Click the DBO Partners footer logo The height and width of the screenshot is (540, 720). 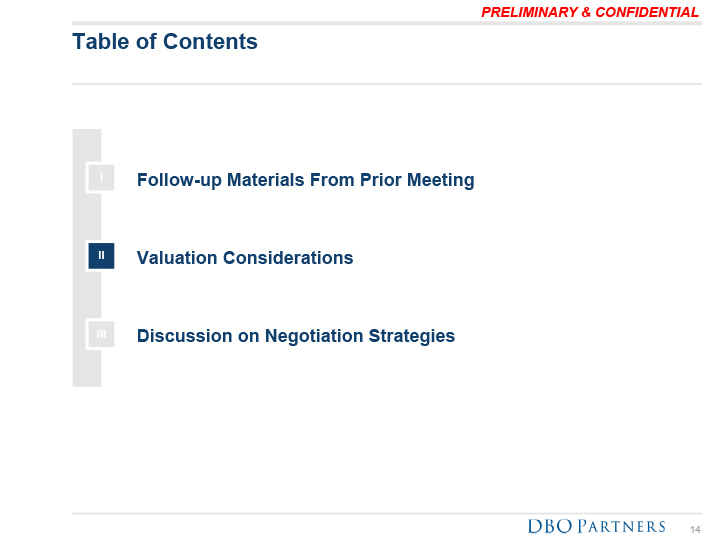596,526
